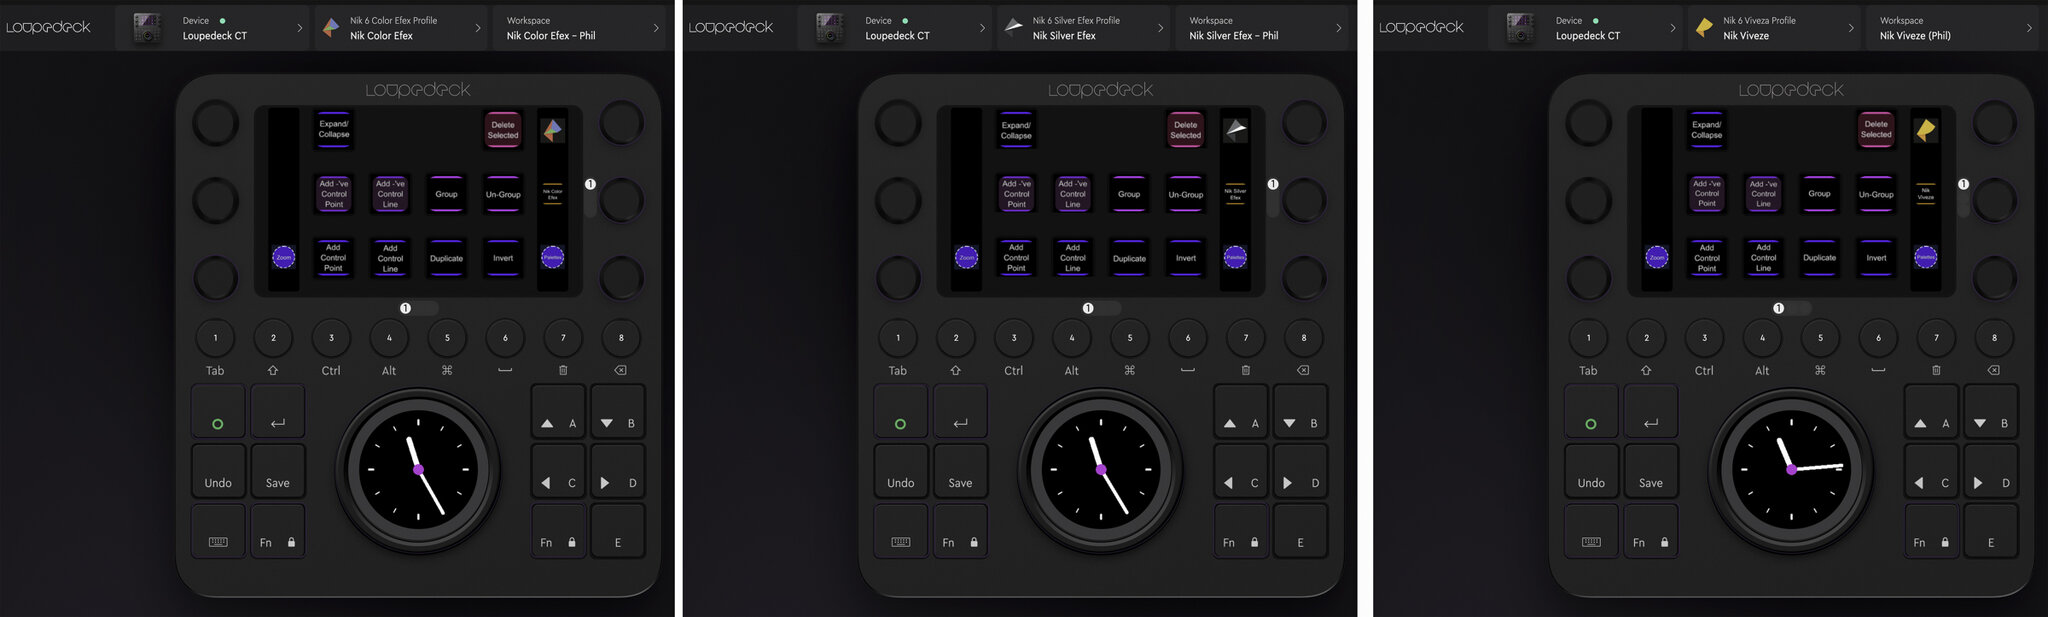Open the Nik 6 Color Efex Profile dropdown
The width and height of the screenshot is (2048, 617).
coord(402,28)
